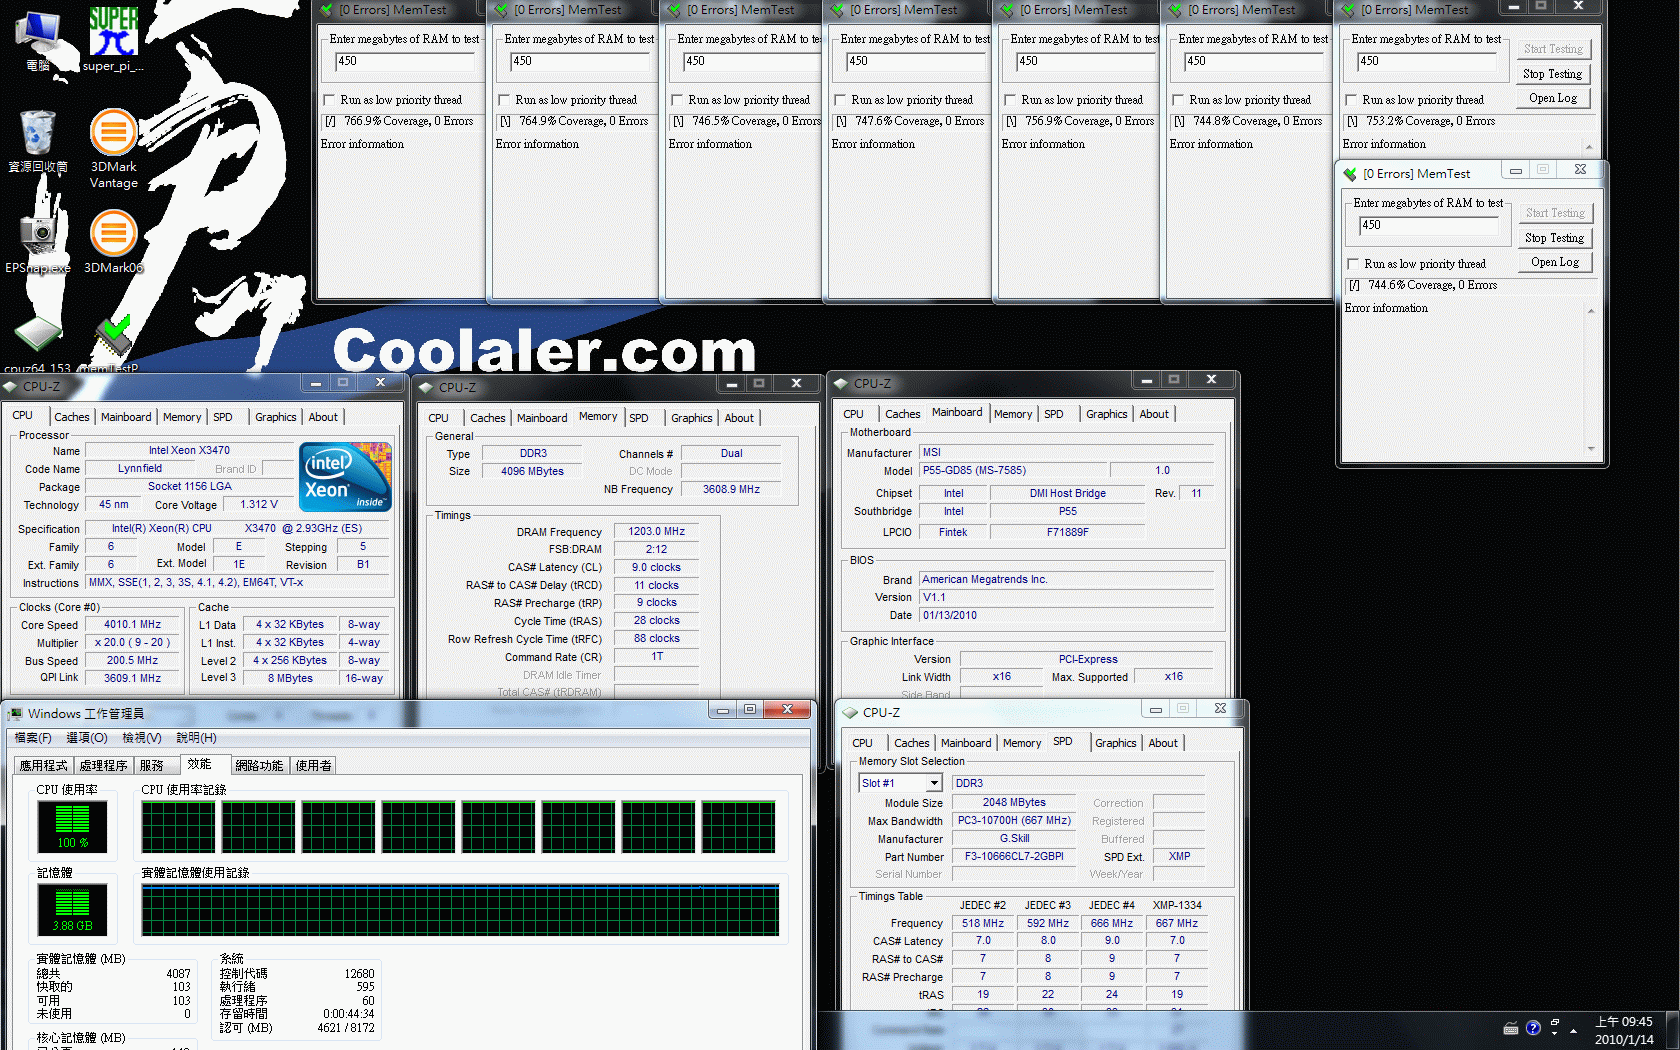Click the memory 3.88 GB usage meter
This screenshot has width=1680, height=1050.
(72, 910)
